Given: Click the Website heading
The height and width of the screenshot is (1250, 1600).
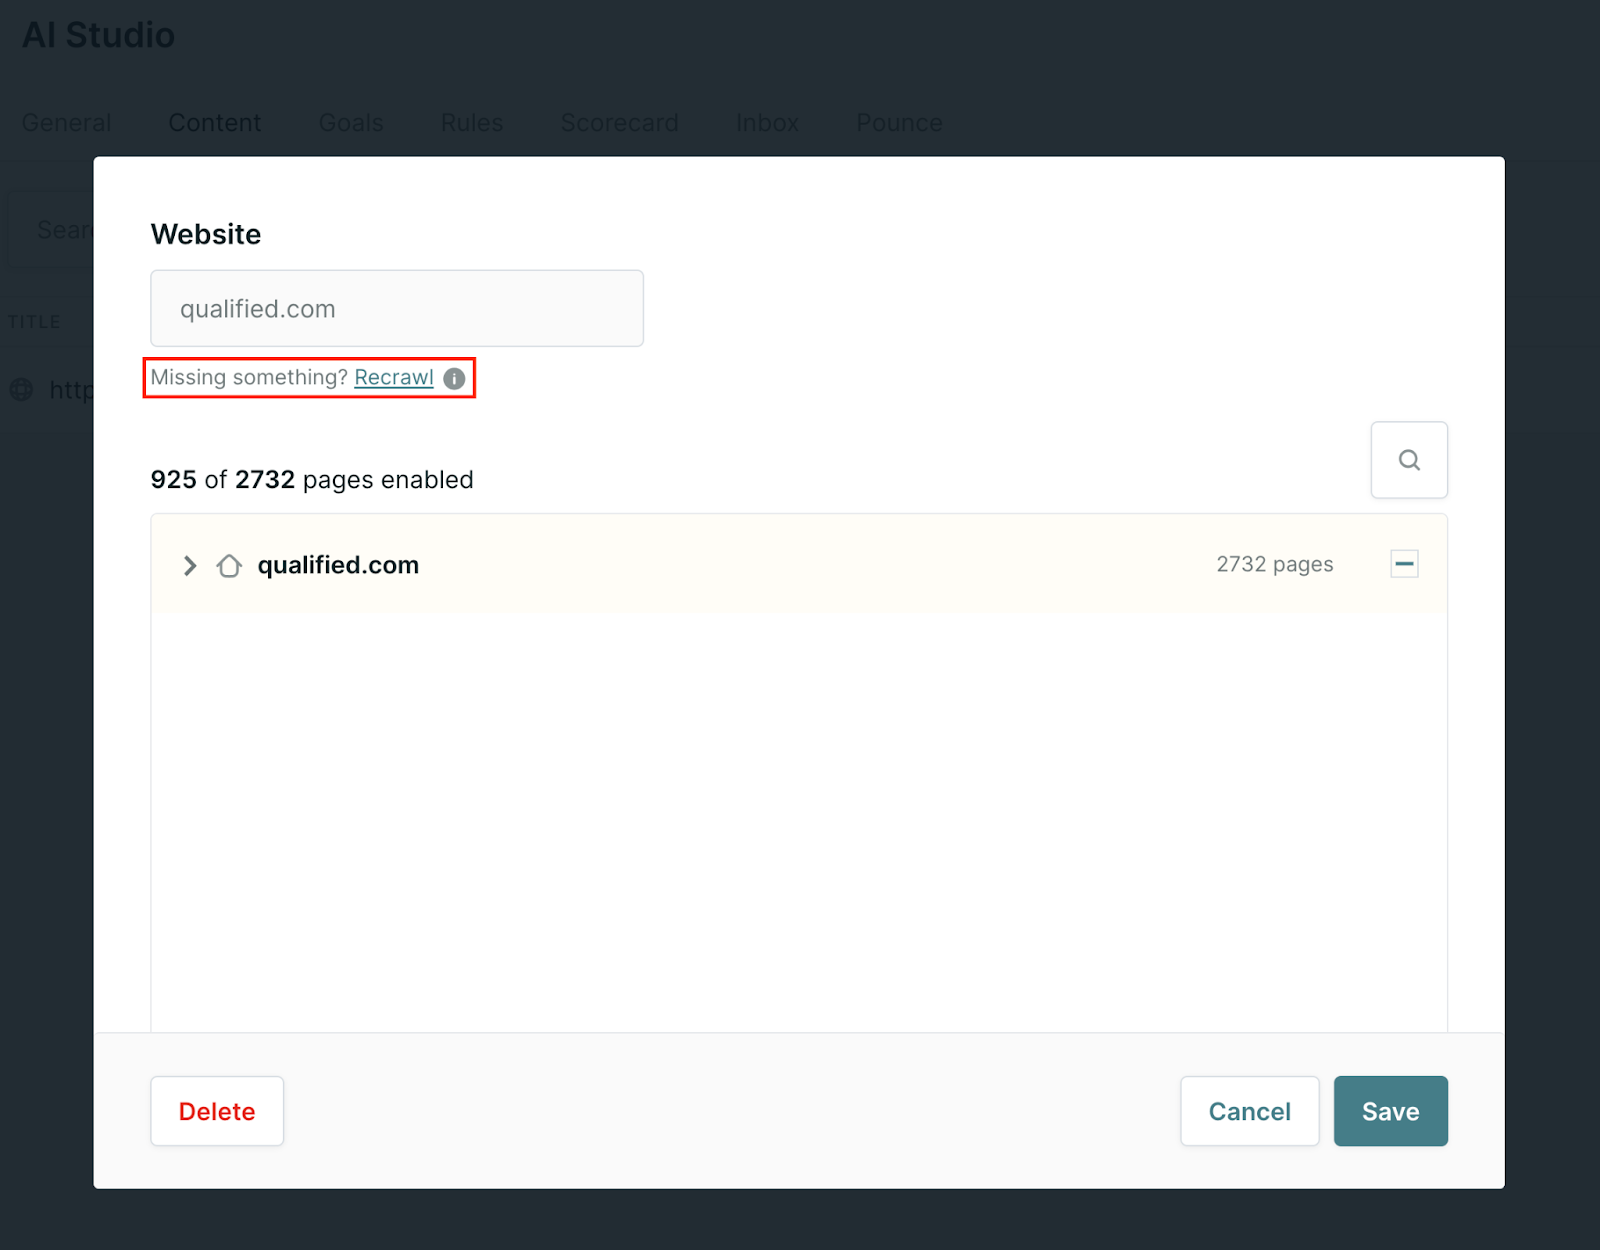Looking at the screenshot, I should (x=206, y=234).
